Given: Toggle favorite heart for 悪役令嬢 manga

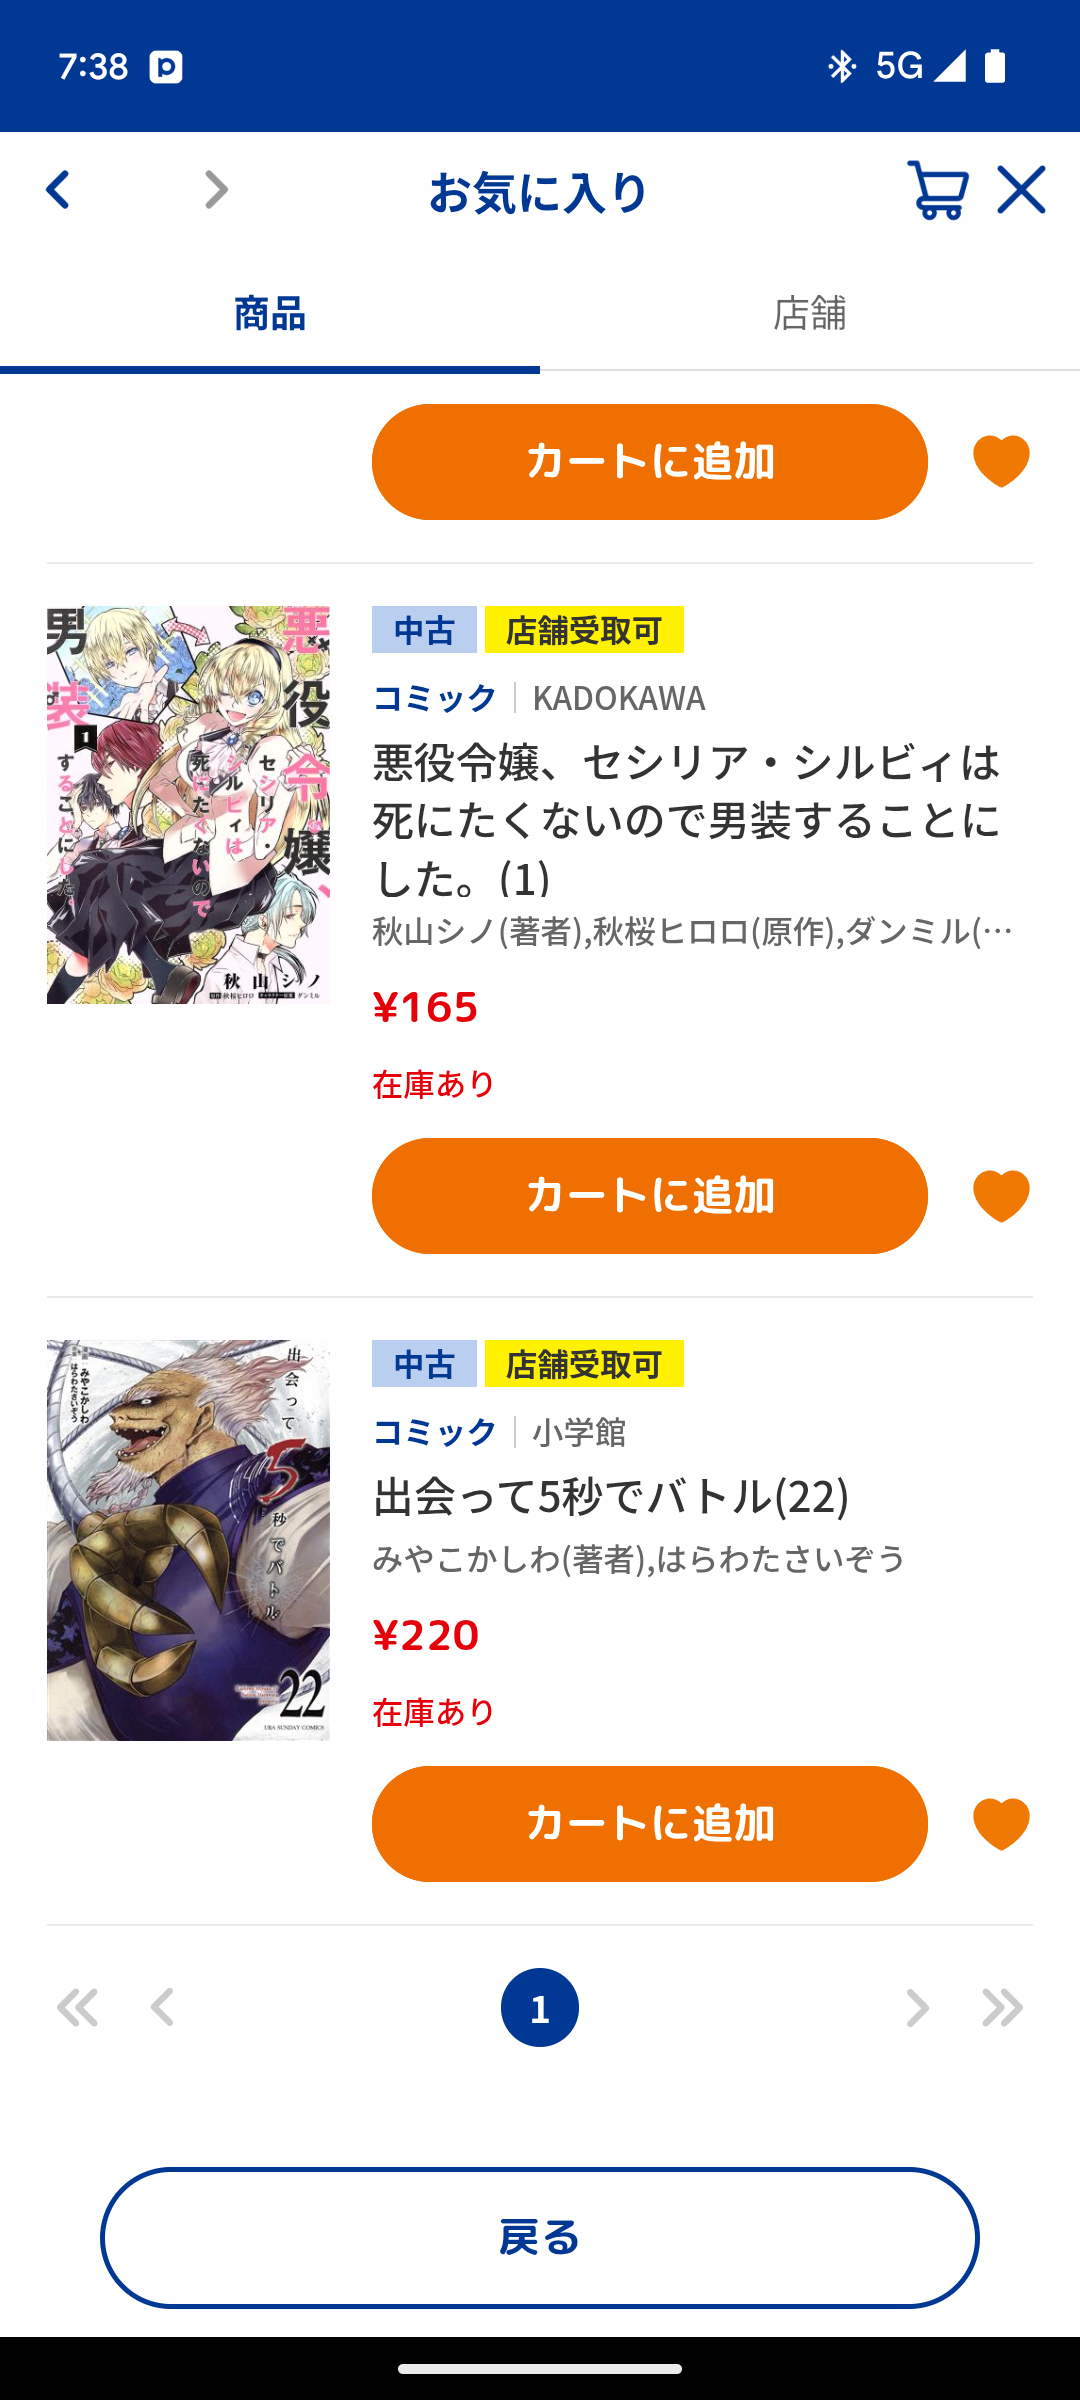Looking at the screenshot, I should [x=1001, y=1196].
